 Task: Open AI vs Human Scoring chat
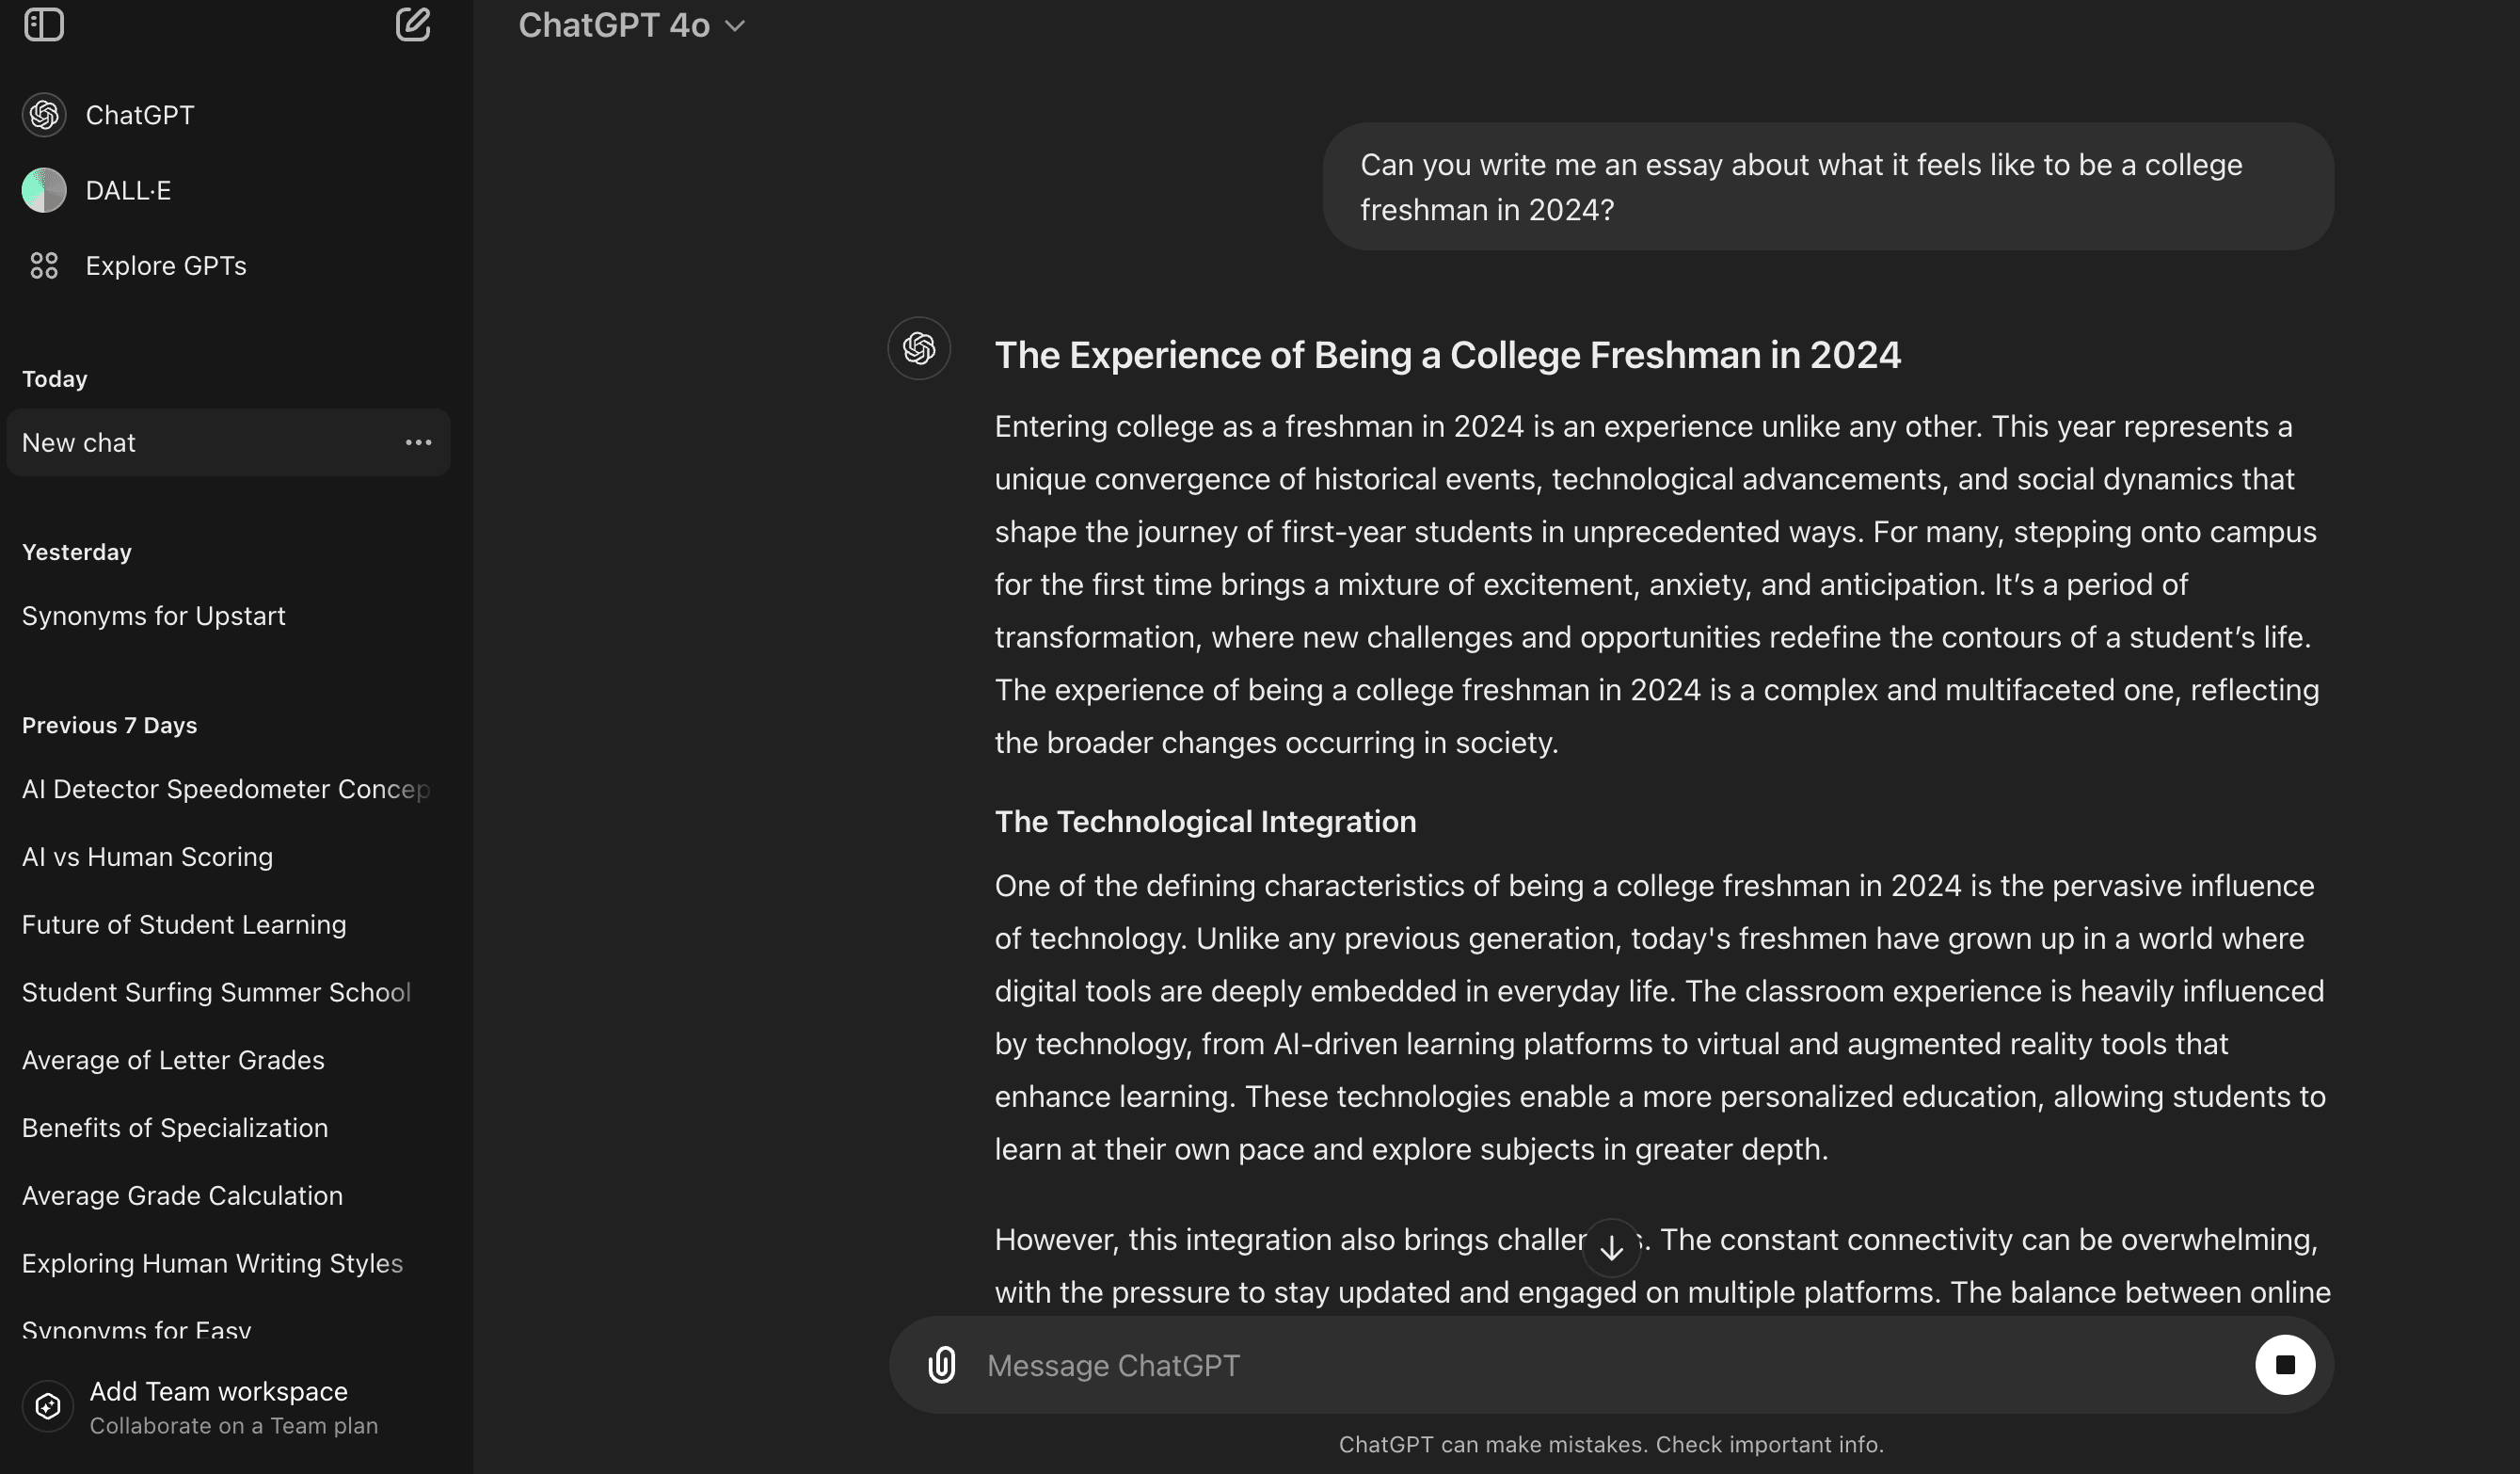click(x=148, y=857)
